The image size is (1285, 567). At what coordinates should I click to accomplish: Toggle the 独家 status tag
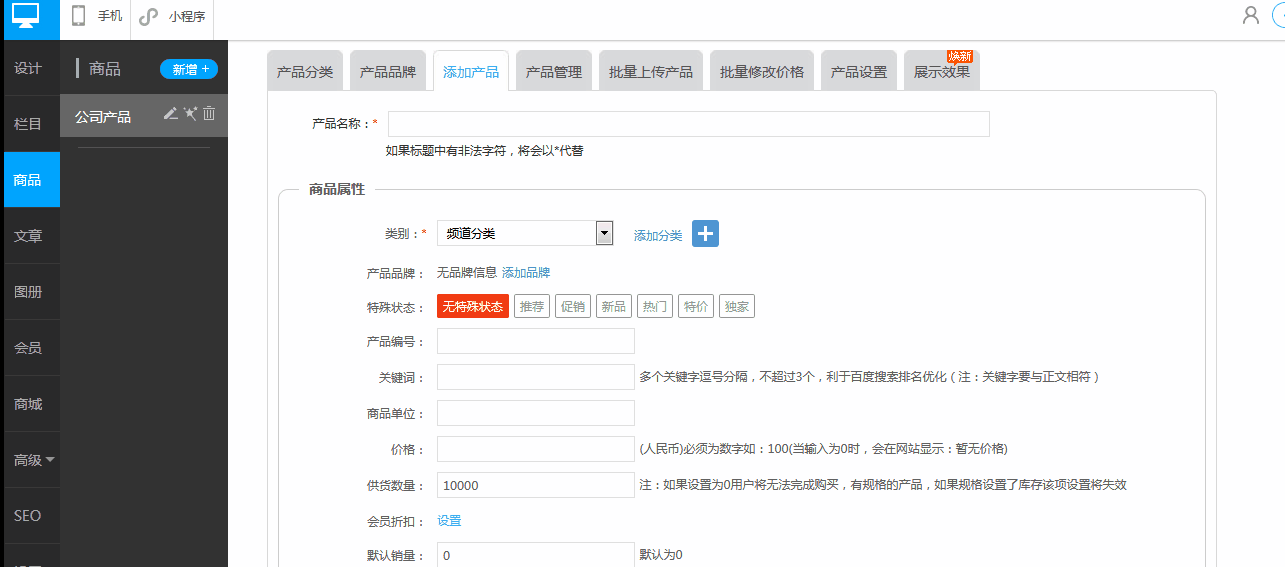click(x=737, y=306)
